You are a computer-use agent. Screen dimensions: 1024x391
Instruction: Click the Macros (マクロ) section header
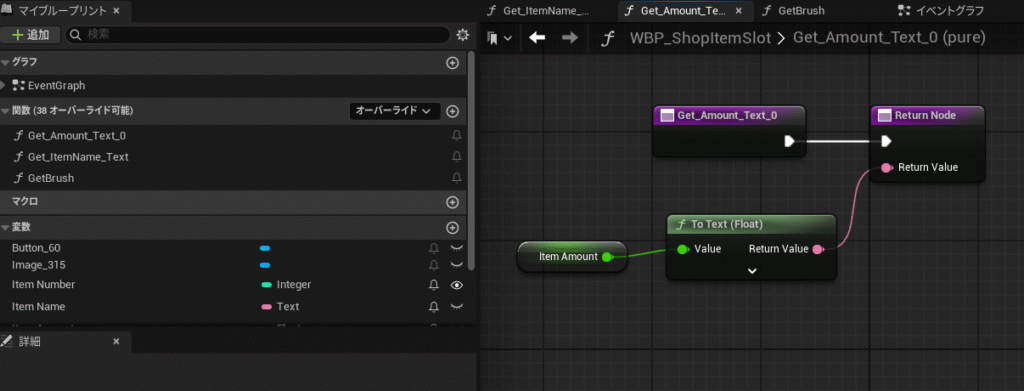tap(232, 202)
